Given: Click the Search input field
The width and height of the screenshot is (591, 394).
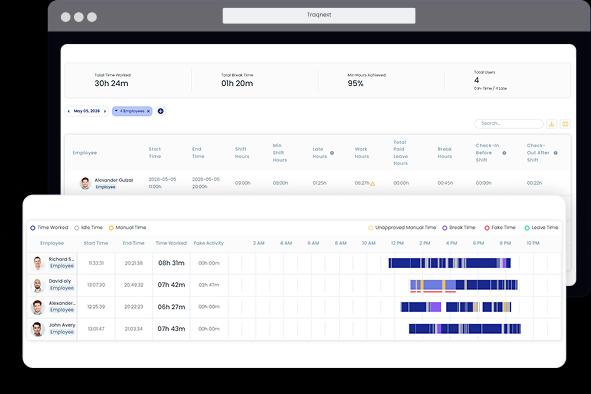Looking at the screenshot, I should click(509, 124).
